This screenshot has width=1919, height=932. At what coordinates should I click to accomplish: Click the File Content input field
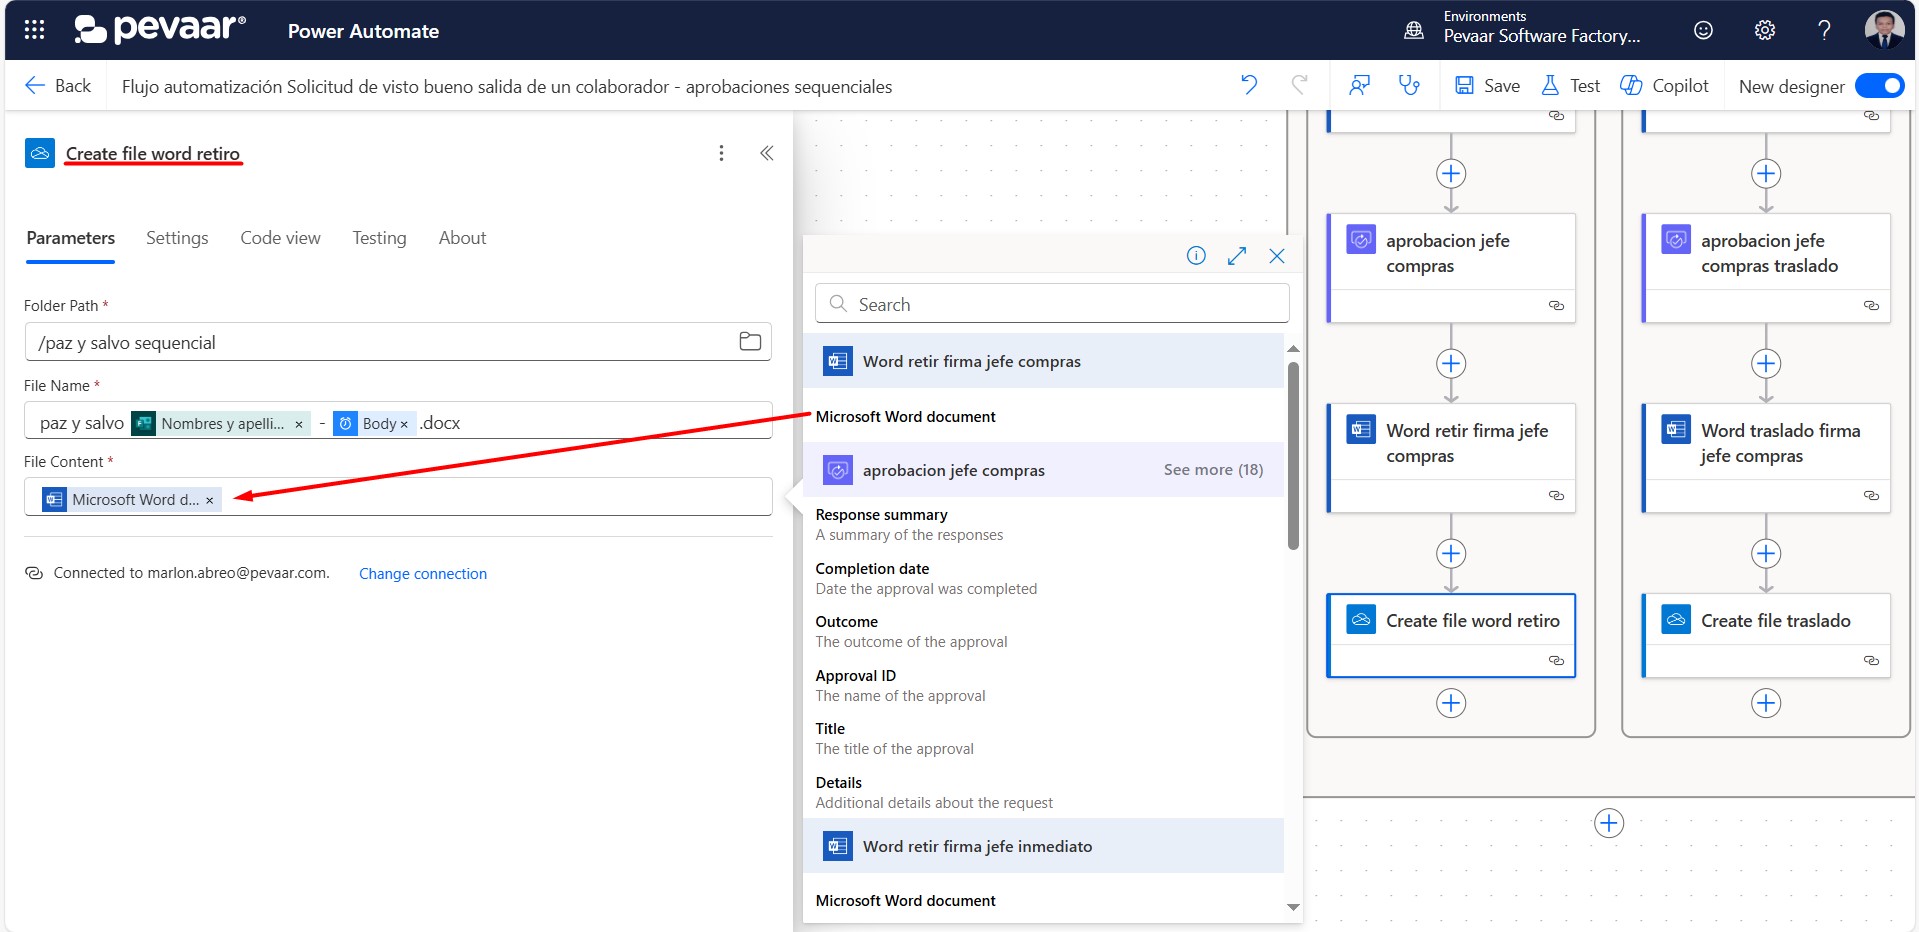(398, 497)
